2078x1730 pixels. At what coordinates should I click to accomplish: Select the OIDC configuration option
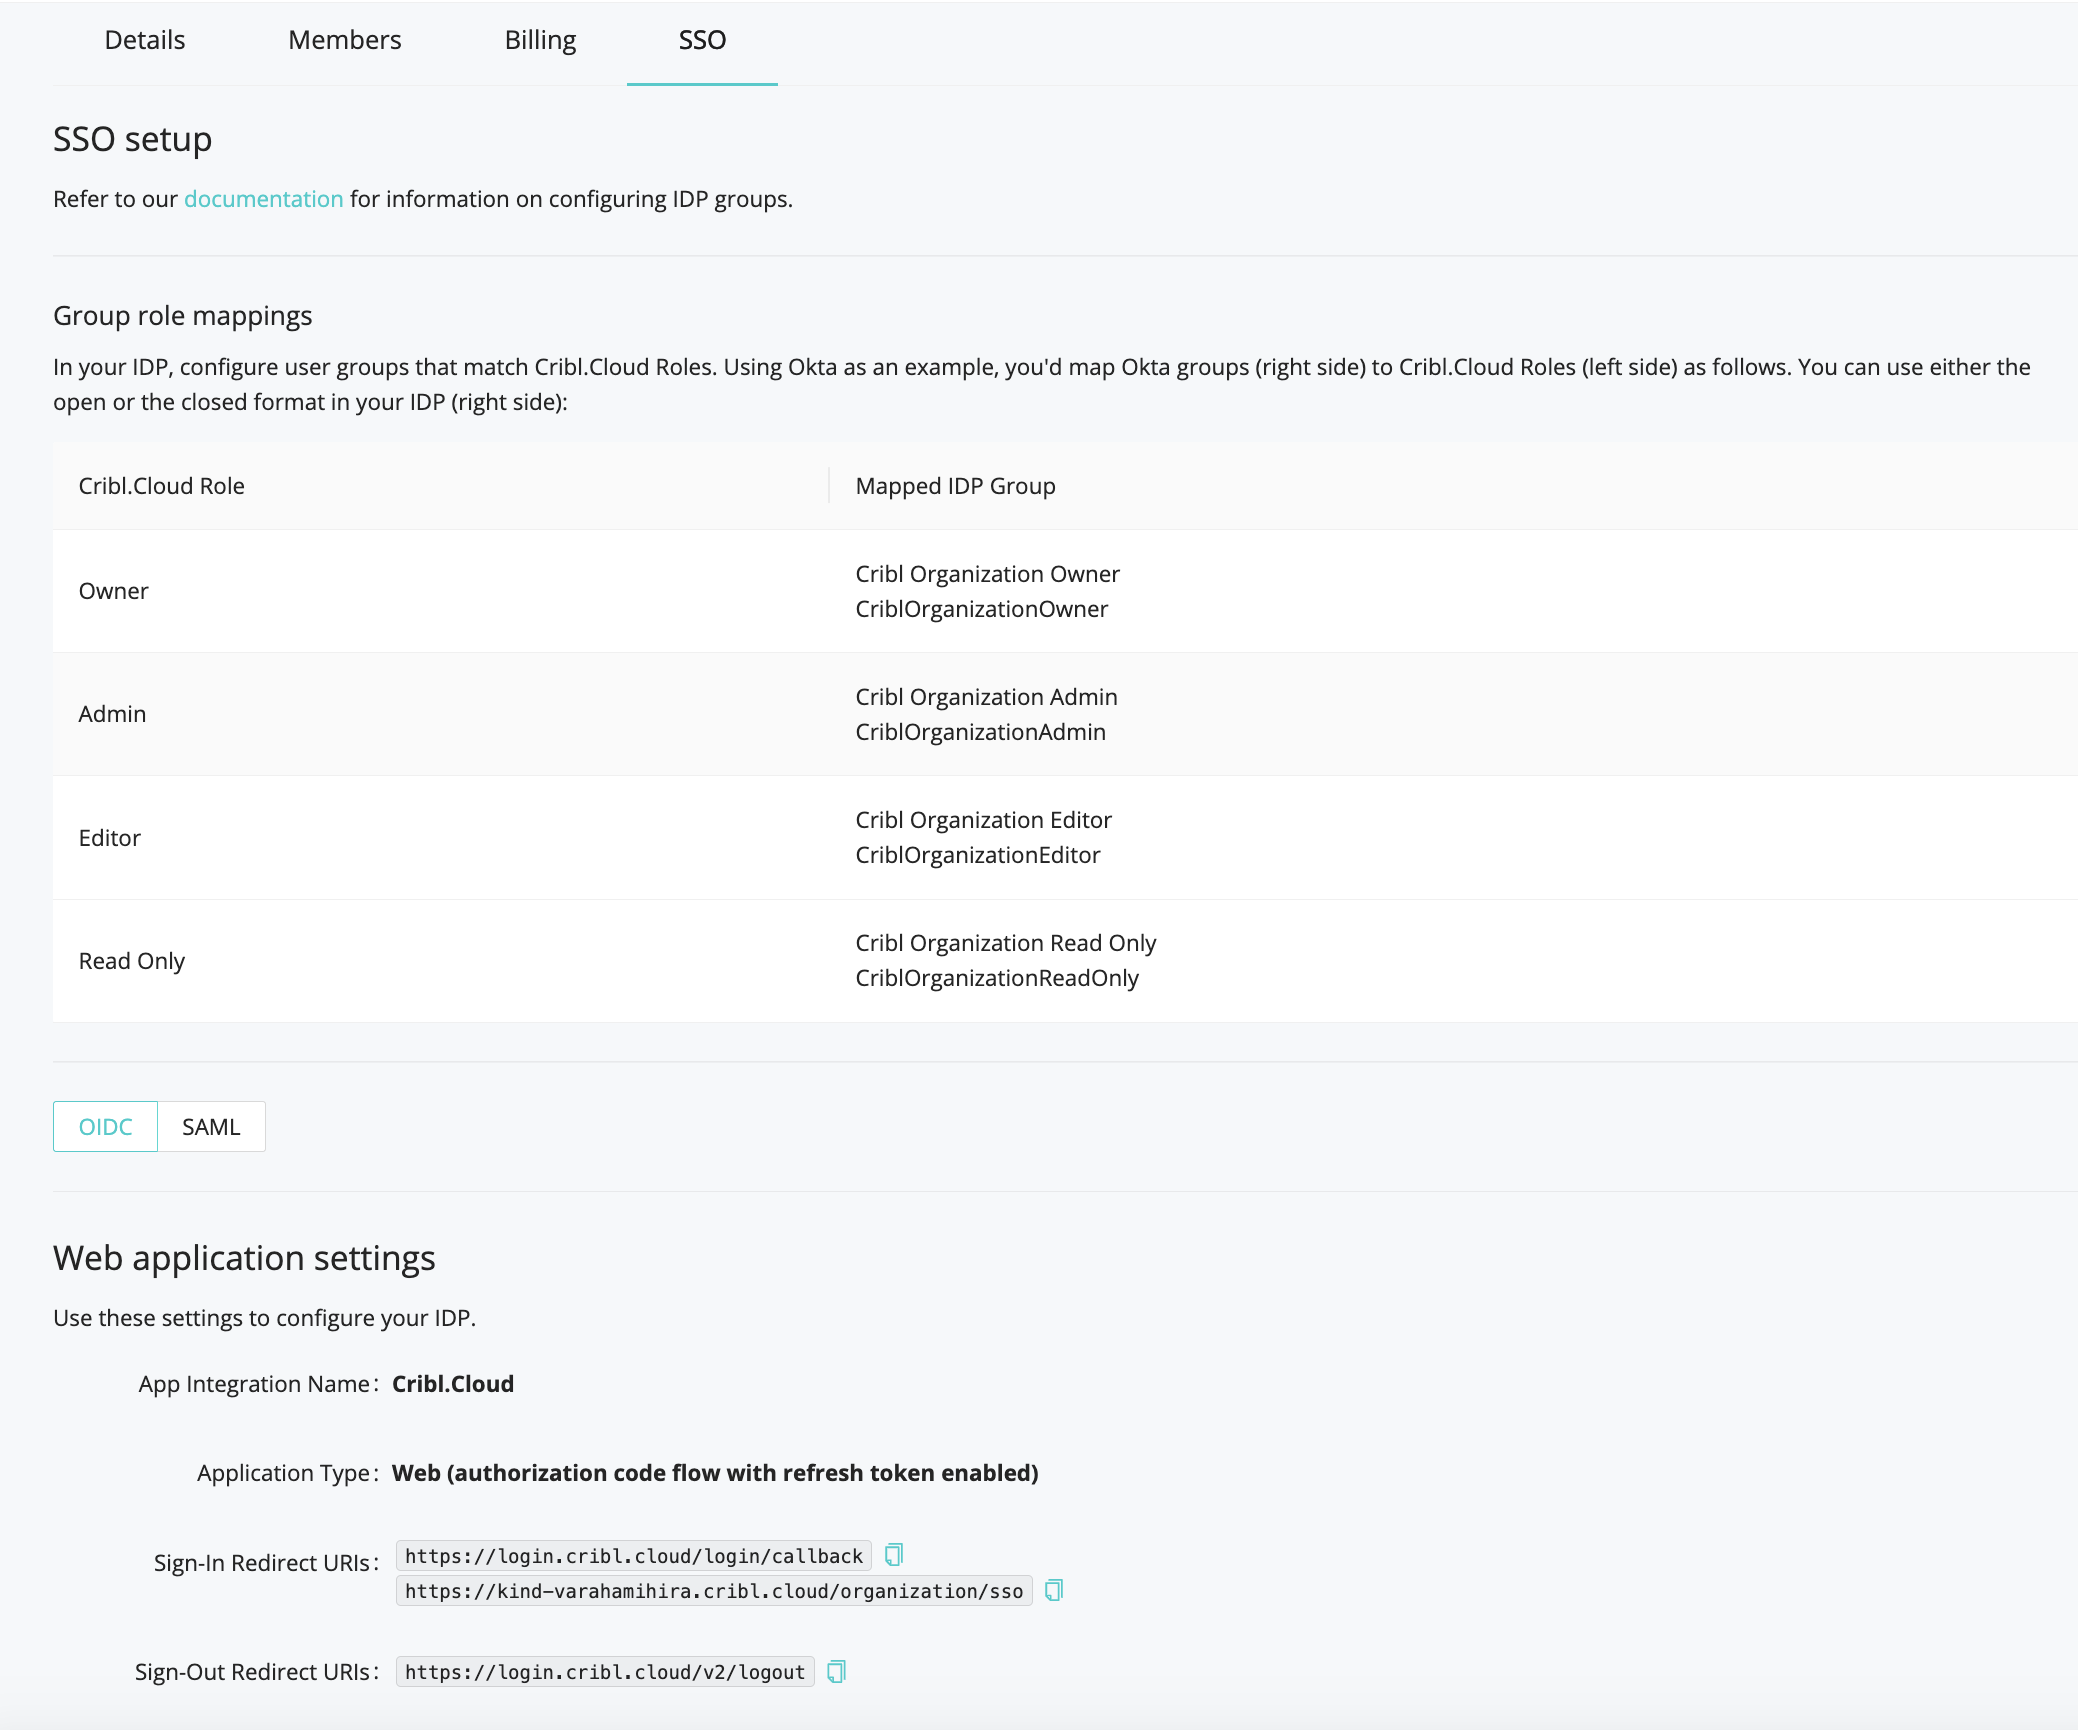(x=105, y=1126)
